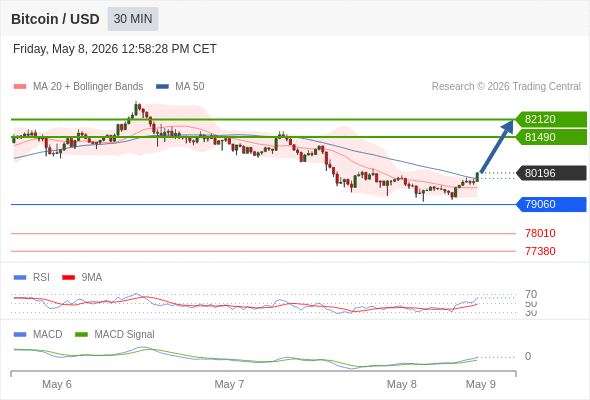Click the May 9 date axis label
Viewport: 590px width, 400px height.
[x=481, y=384]
